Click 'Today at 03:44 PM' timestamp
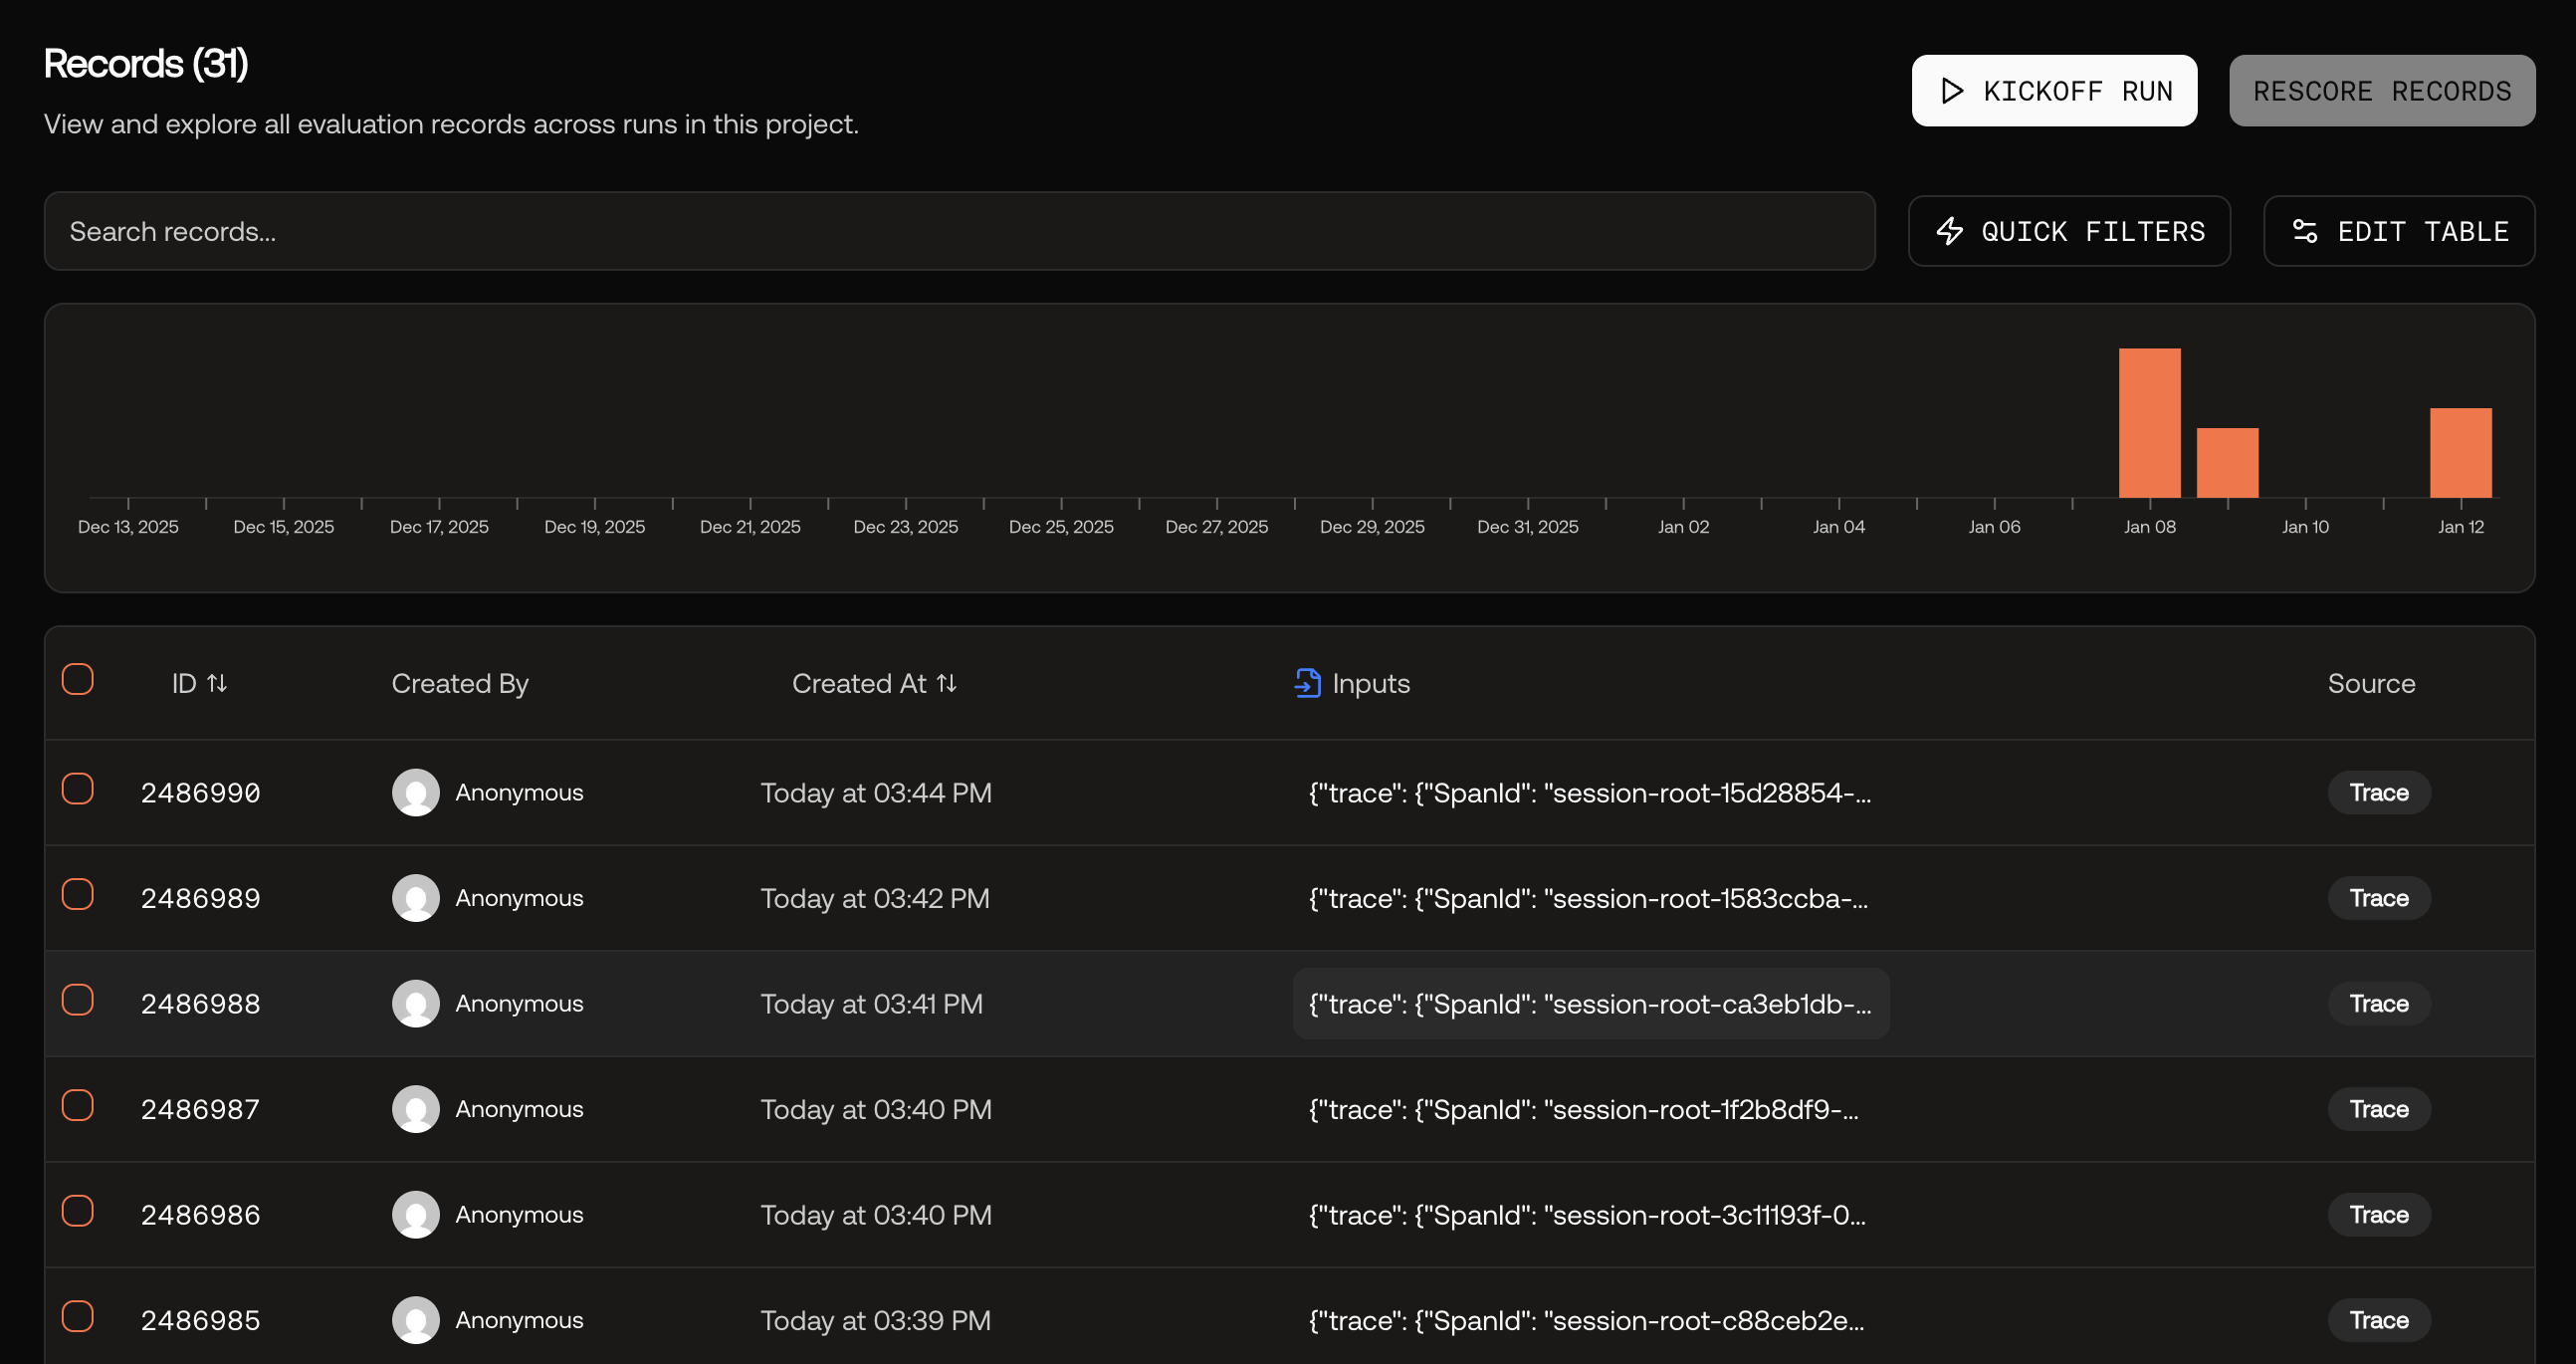 click(x=876, y=793)
